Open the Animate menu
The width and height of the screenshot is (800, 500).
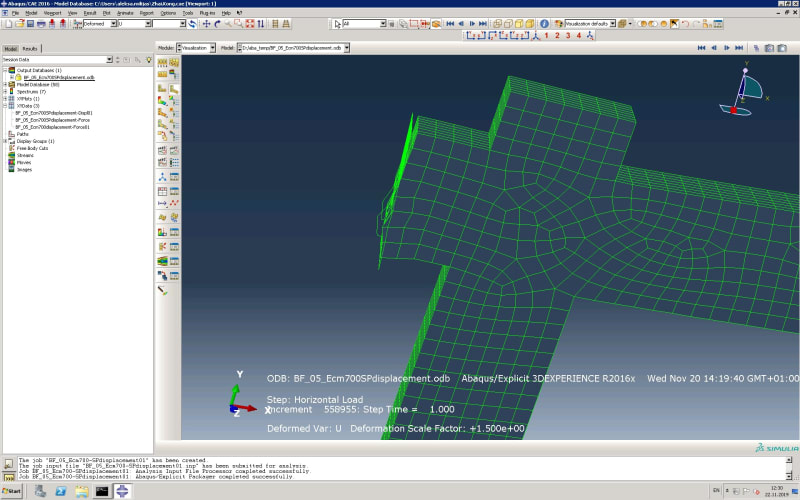[x=125, y=13]
